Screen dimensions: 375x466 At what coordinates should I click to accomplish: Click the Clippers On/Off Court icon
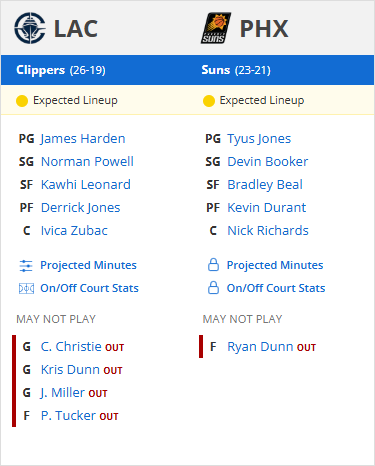pos(26,288)
